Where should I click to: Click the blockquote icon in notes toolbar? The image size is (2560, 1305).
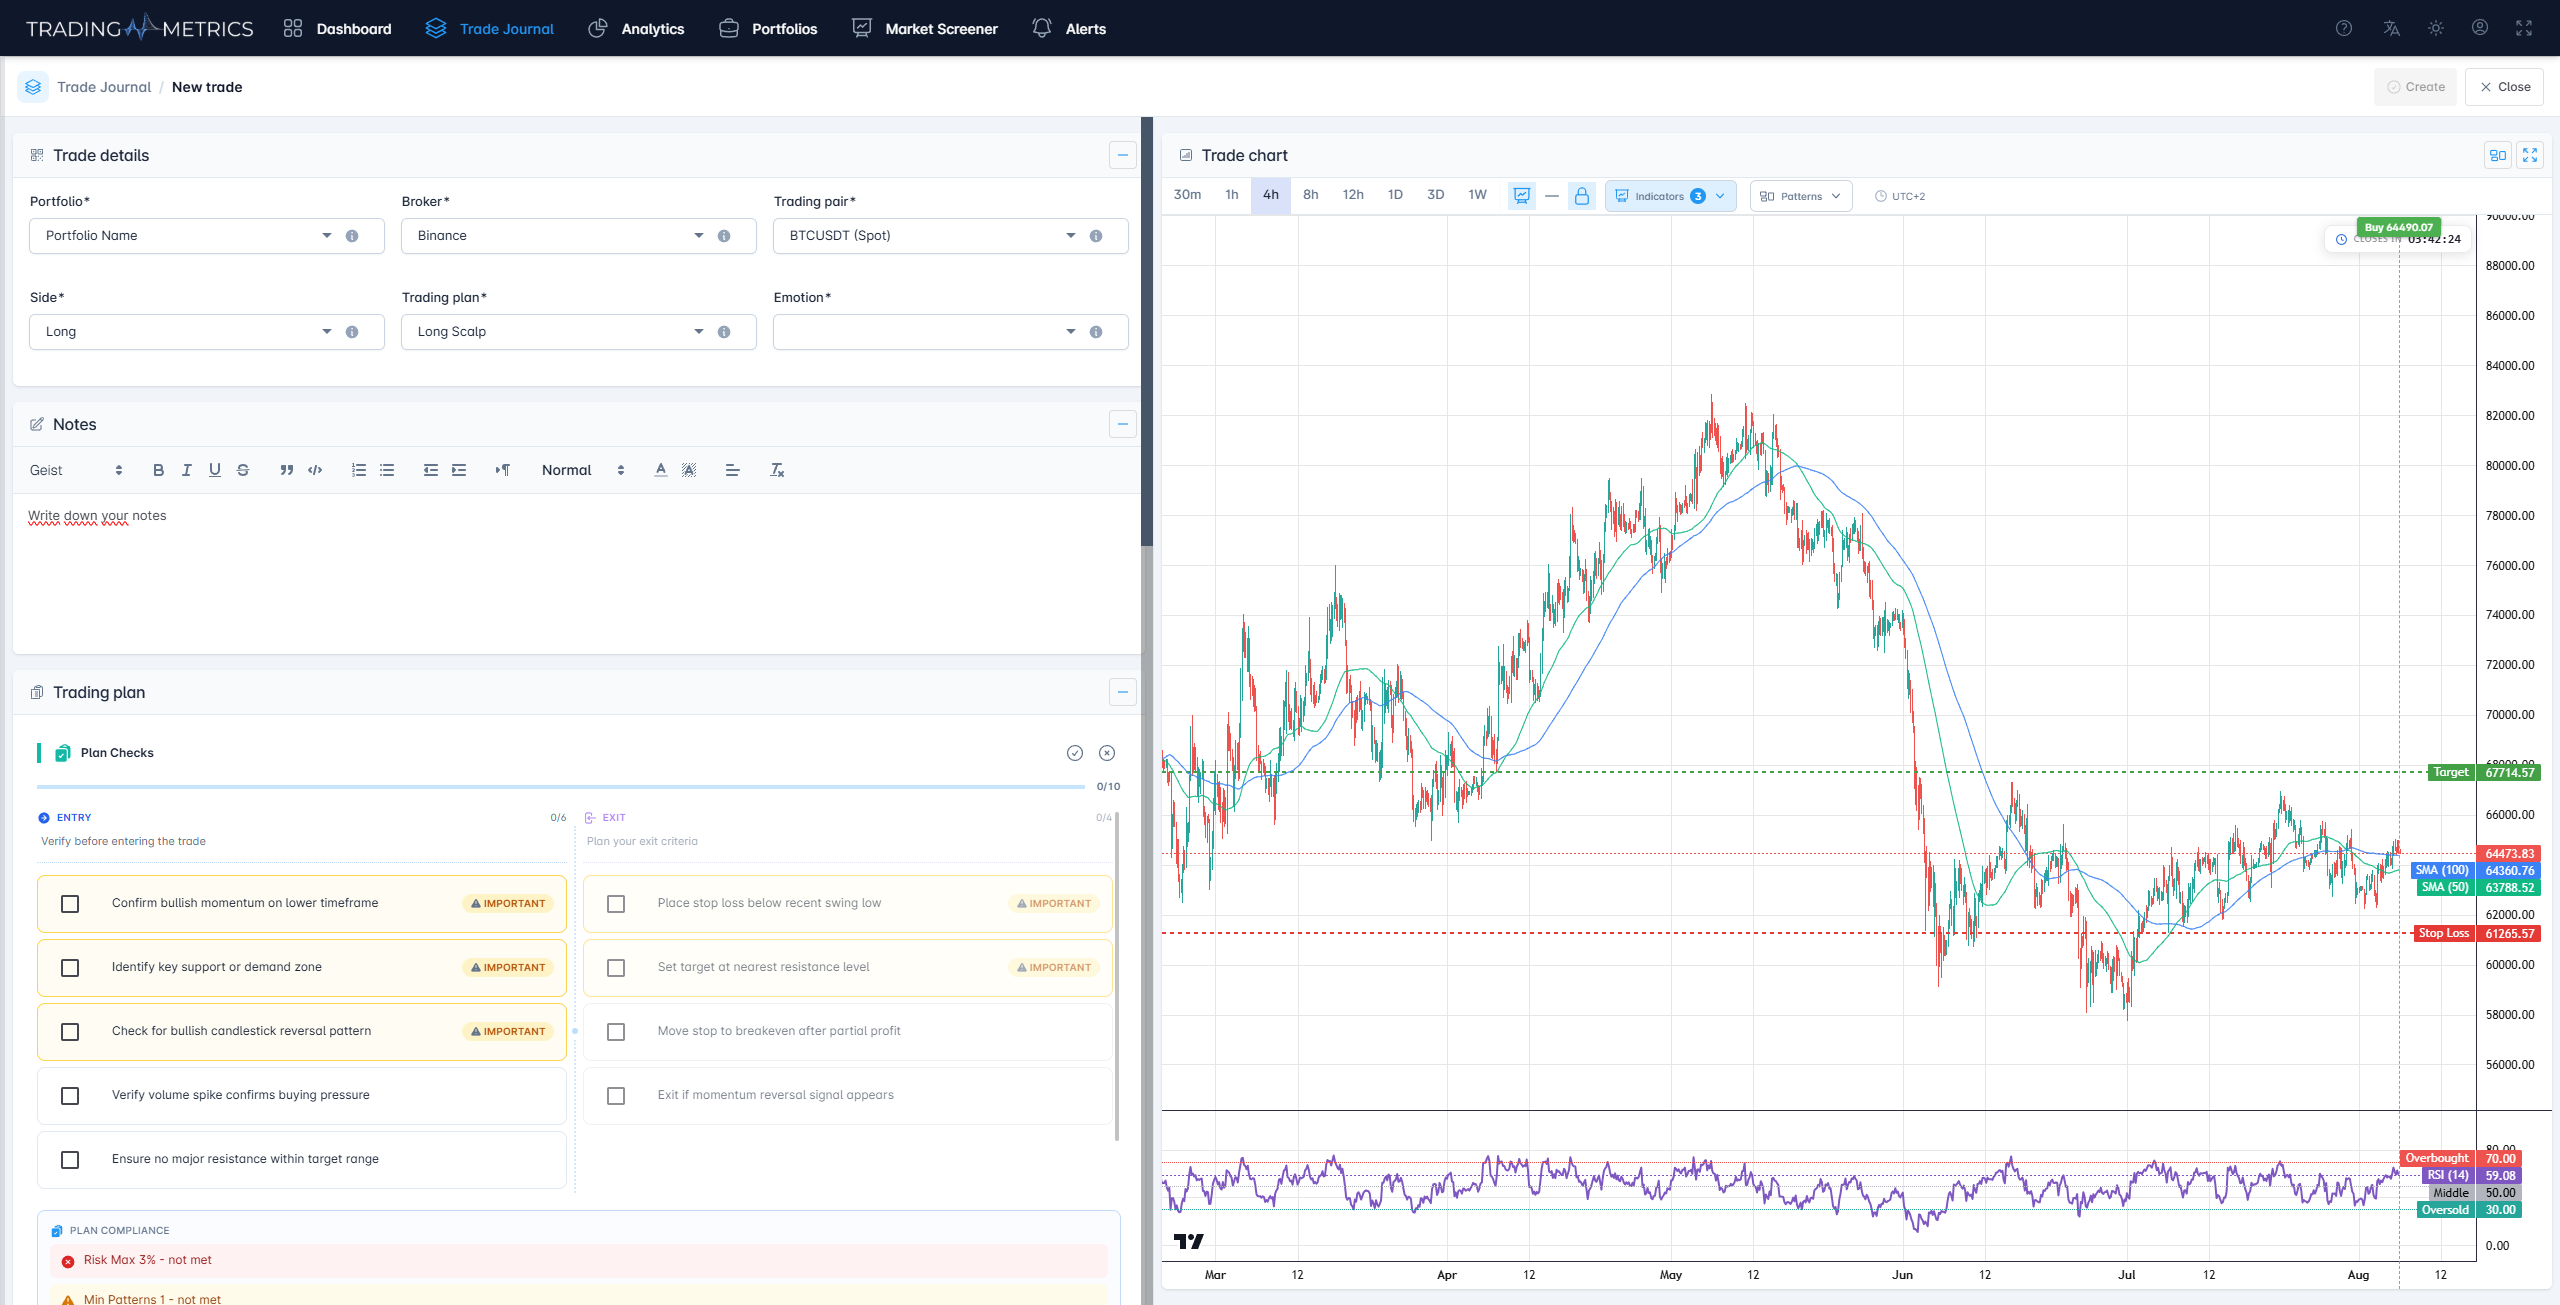click(x=287, y=470)
